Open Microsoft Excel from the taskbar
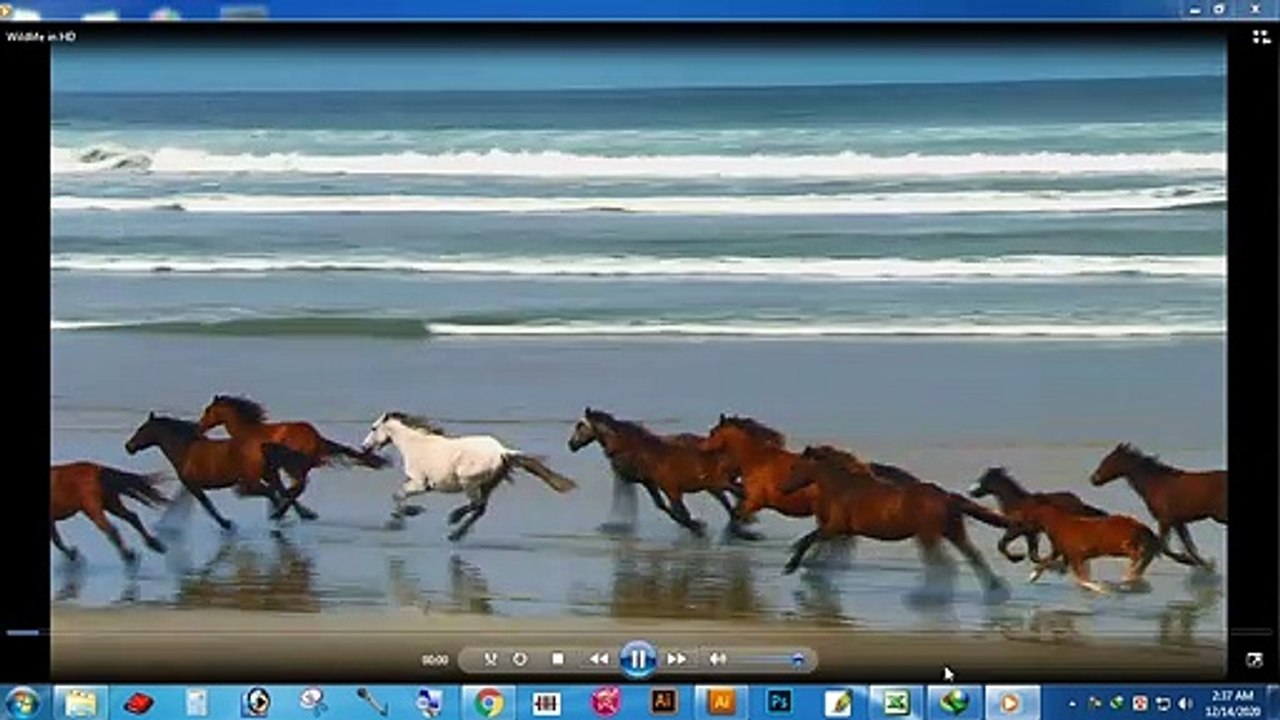 (x=896, y=702)
